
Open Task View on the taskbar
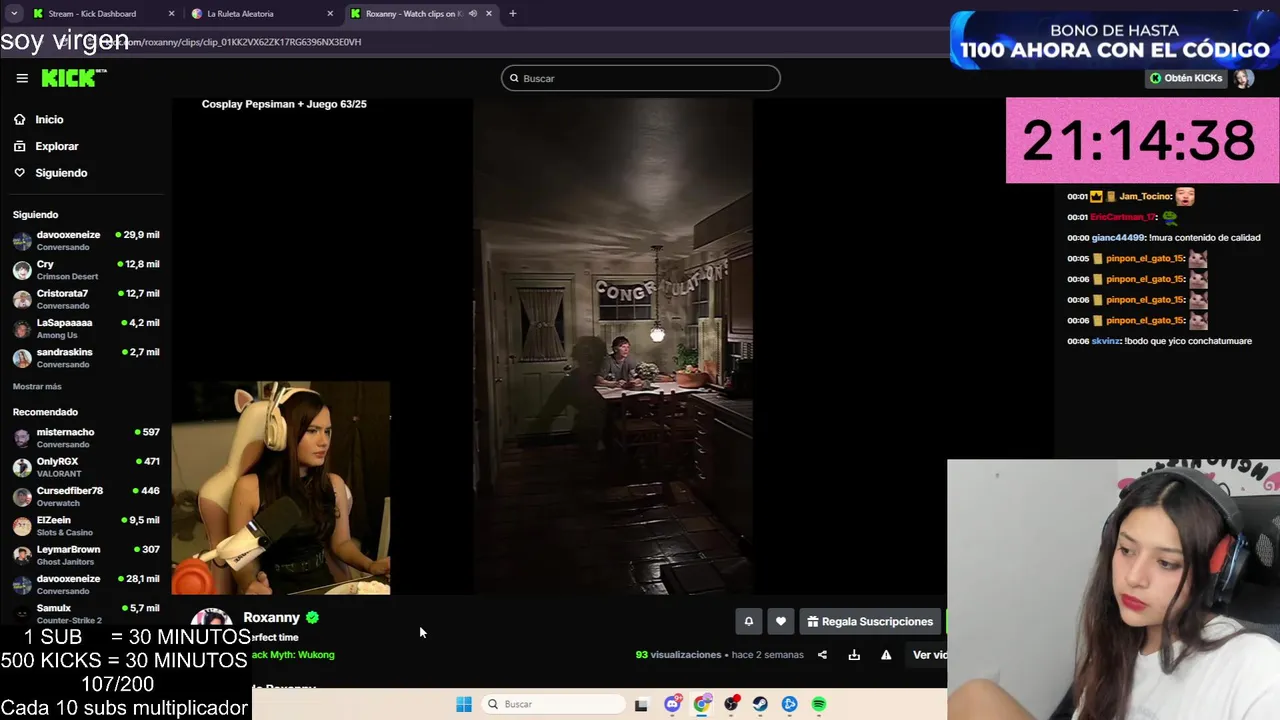coord(641,704)
